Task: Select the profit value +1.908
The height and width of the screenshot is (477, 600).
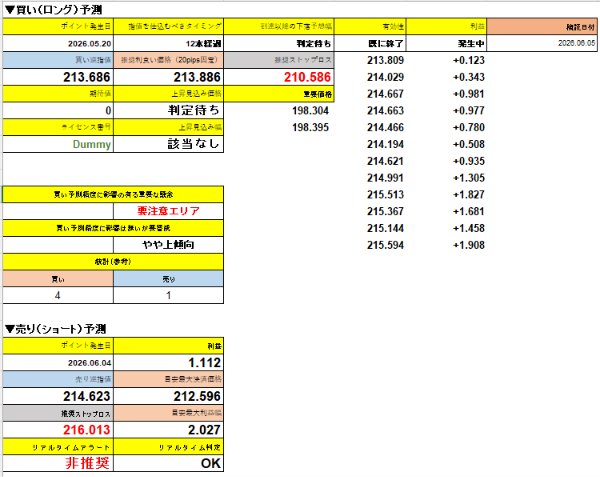Action: click(x=468, y=245)
